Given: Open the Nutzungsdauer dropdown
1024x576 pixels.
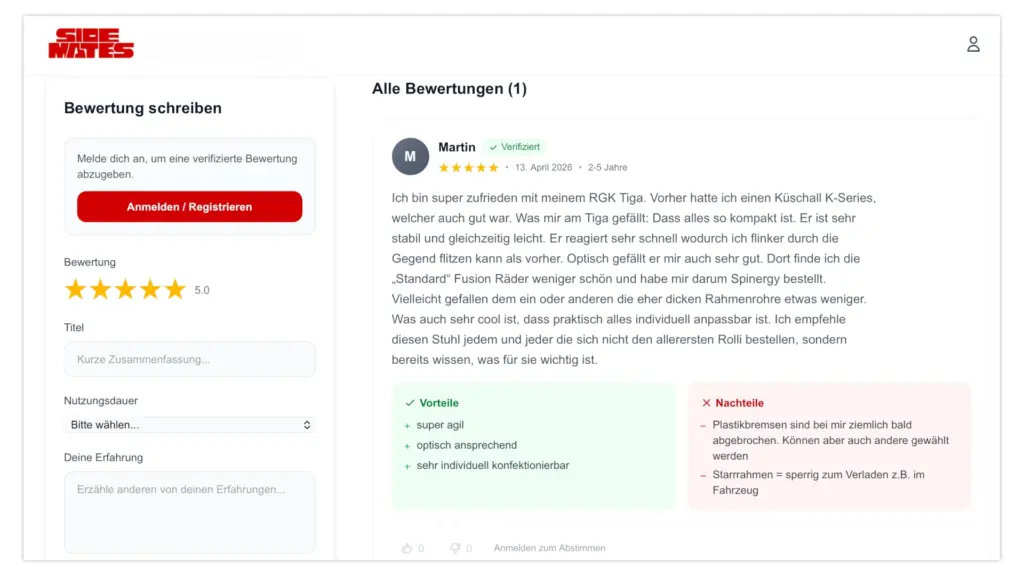Looking at the screenshot, I should click(x=190, y=425).
